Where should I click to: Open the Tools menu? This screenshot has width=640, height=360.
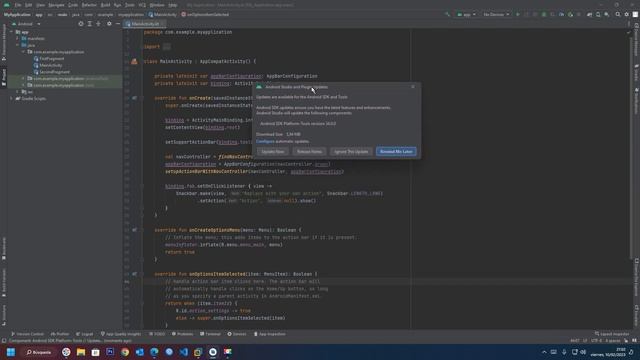click(x=130, y=5)
